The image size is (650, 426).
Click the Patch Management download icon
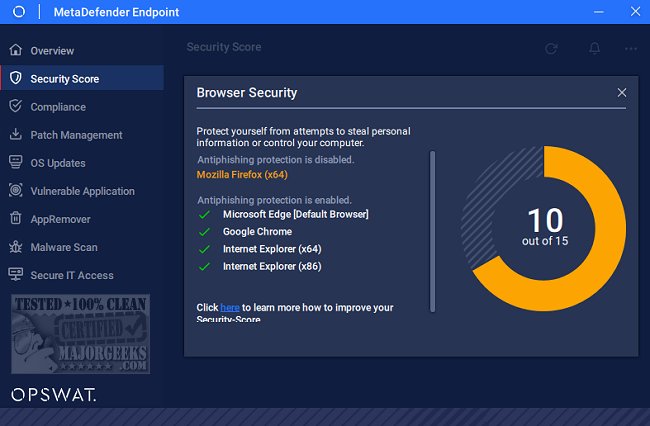pos(16,134)
